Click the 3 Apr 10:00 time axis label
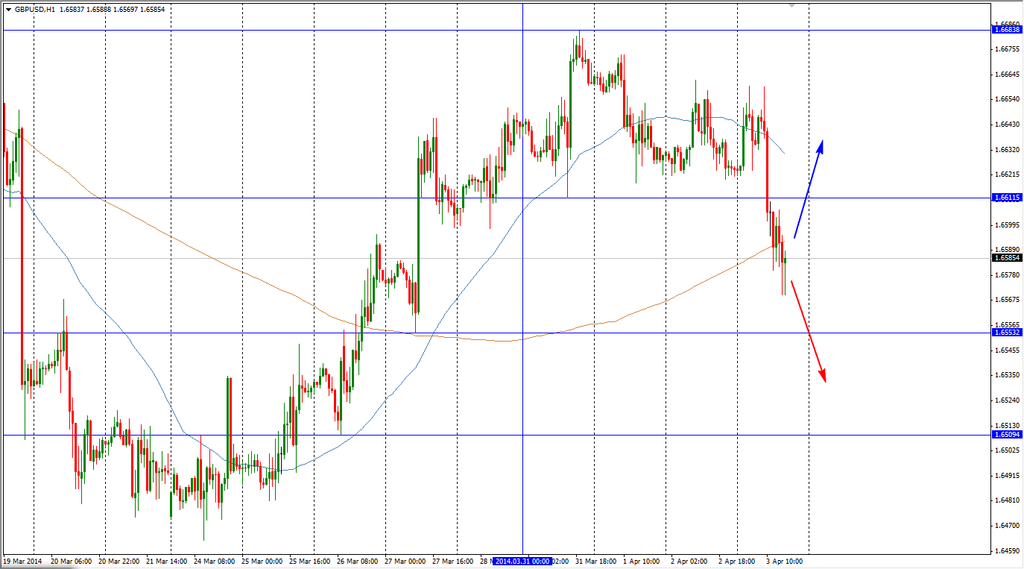 (785, 561)
